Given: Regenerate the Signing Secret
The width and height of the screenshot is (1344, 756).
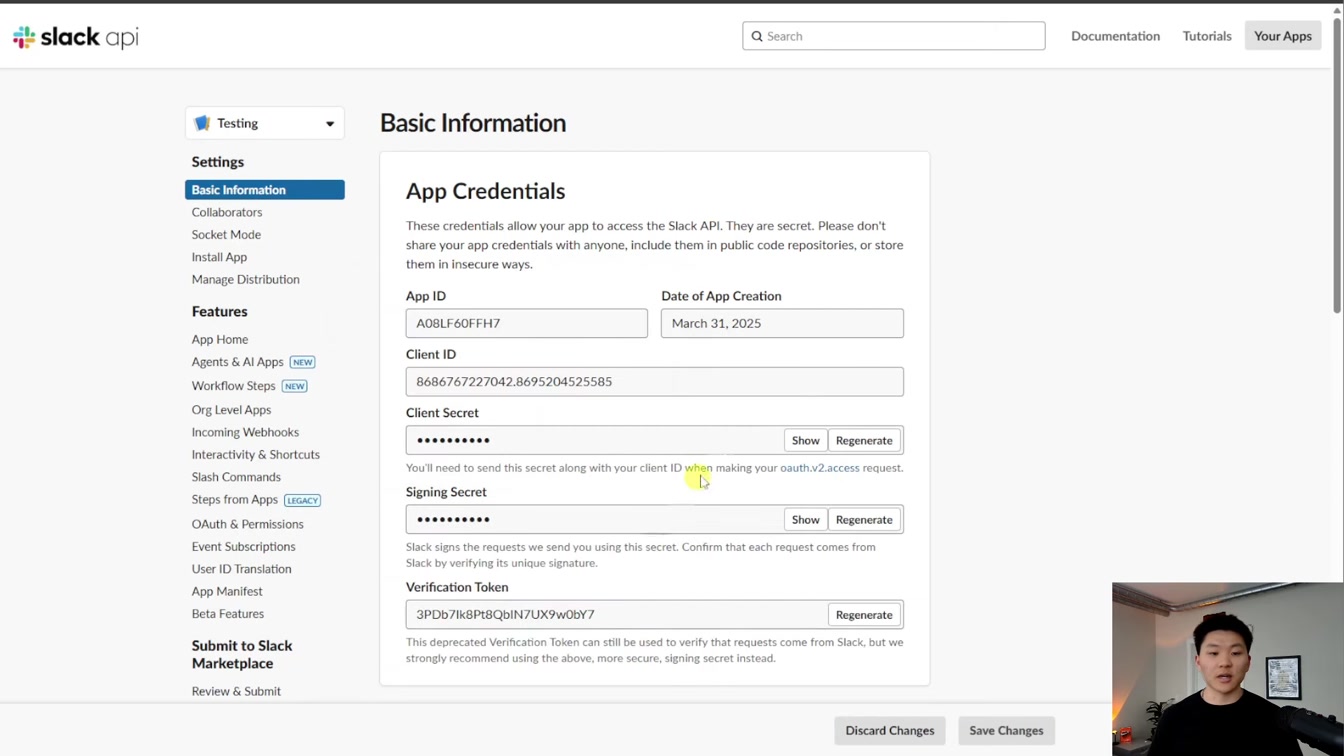Looking at the screenshot, I should pos(864,519).
